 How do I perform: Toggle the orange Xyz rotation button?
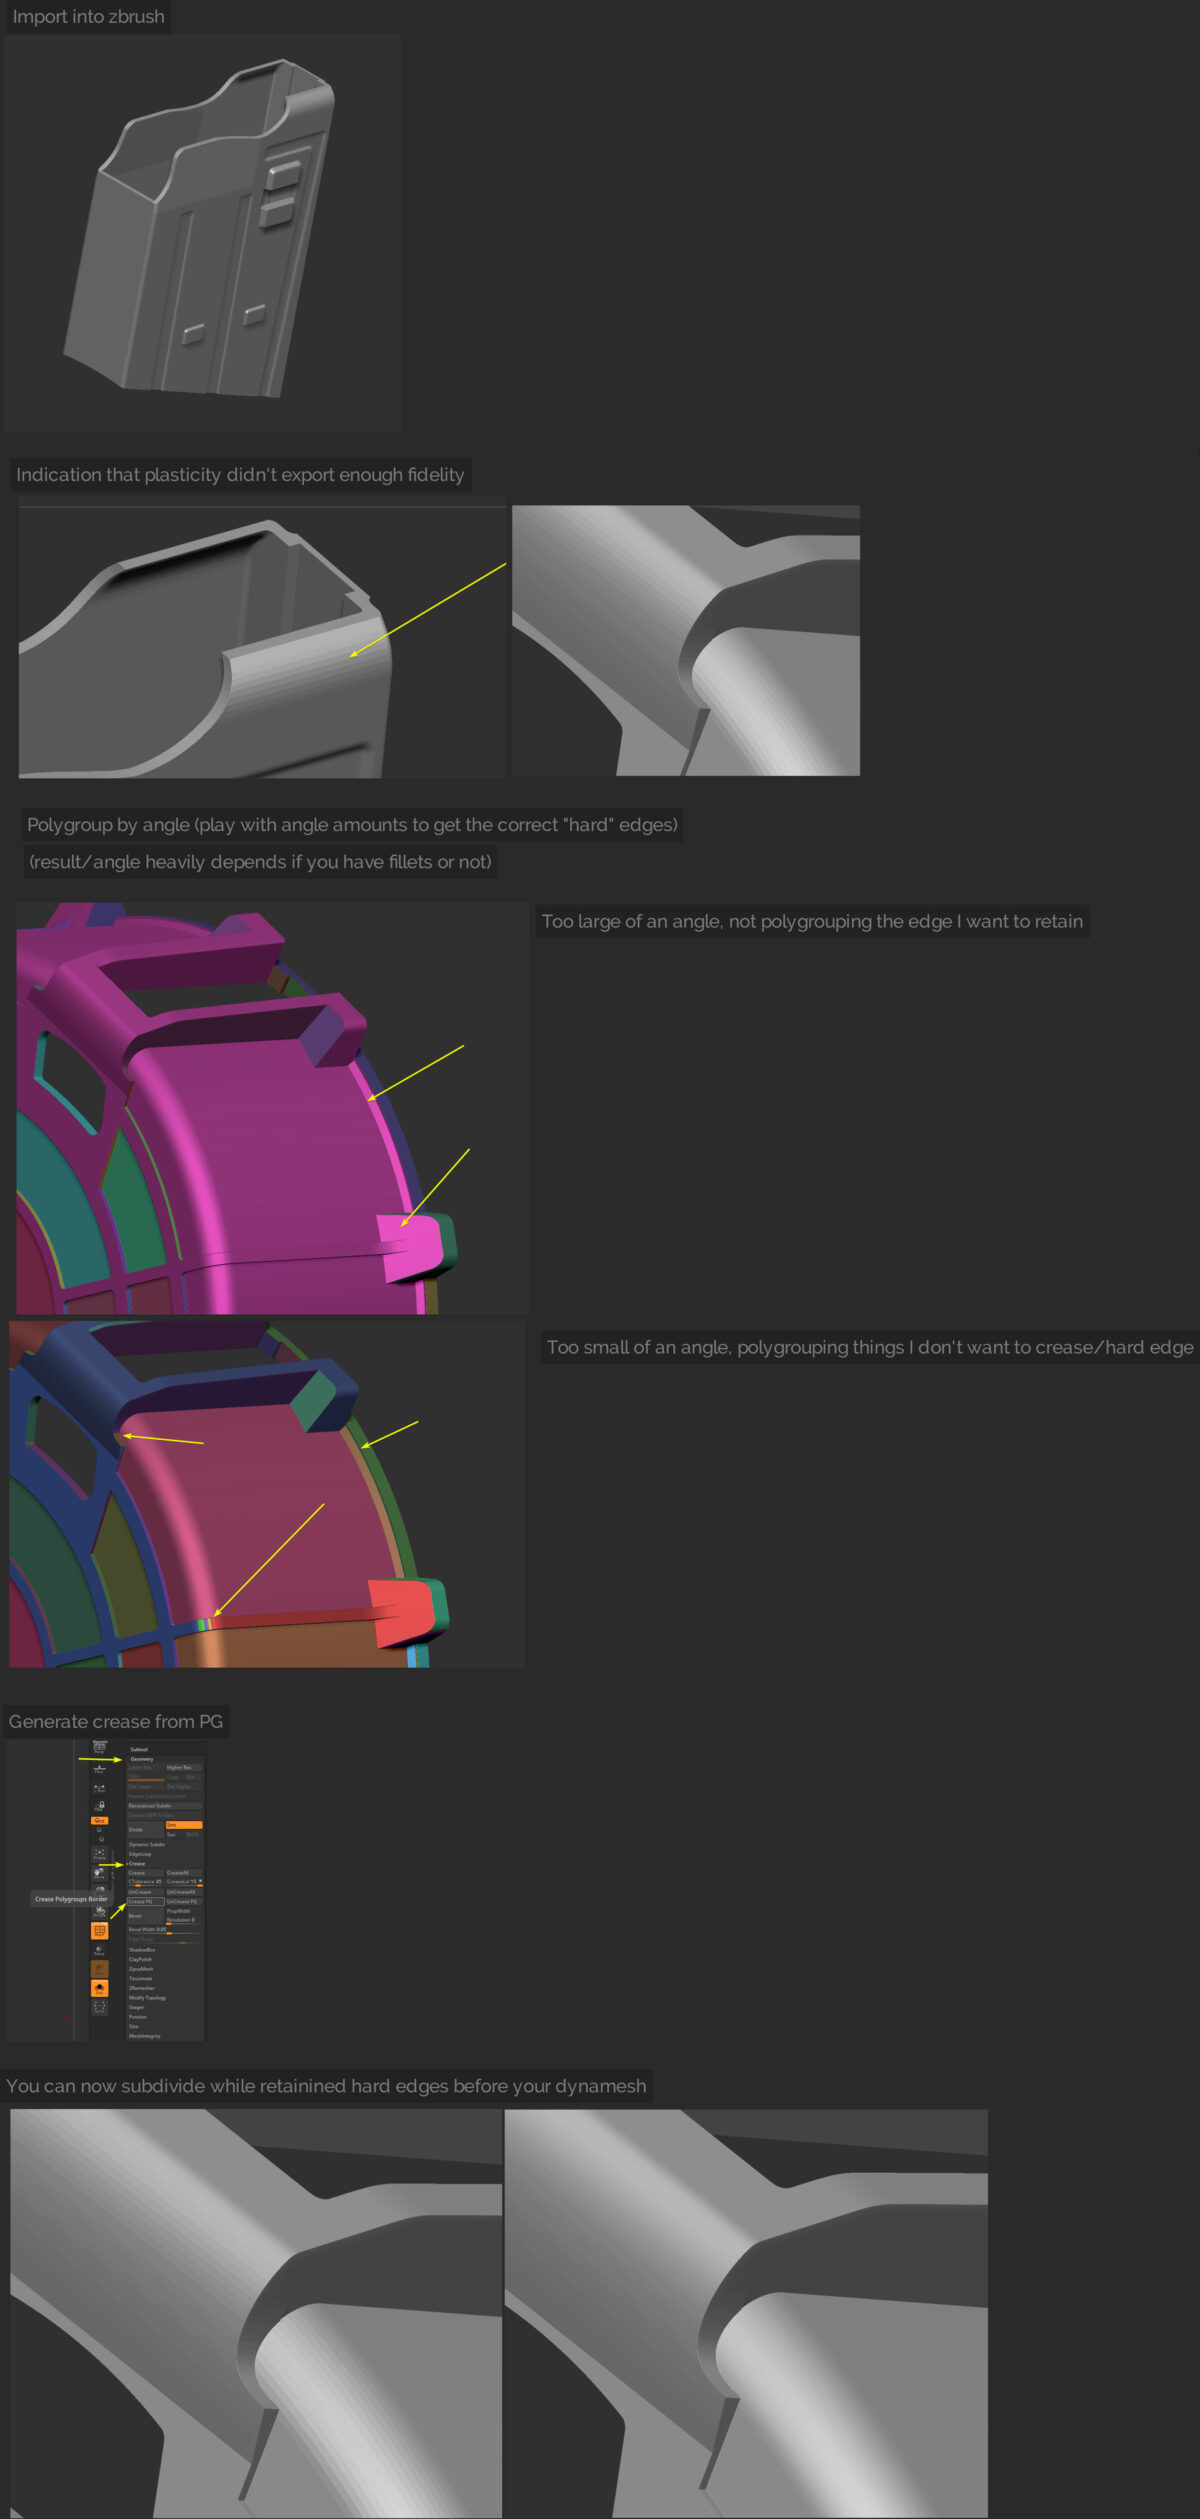click(99, 1820)
